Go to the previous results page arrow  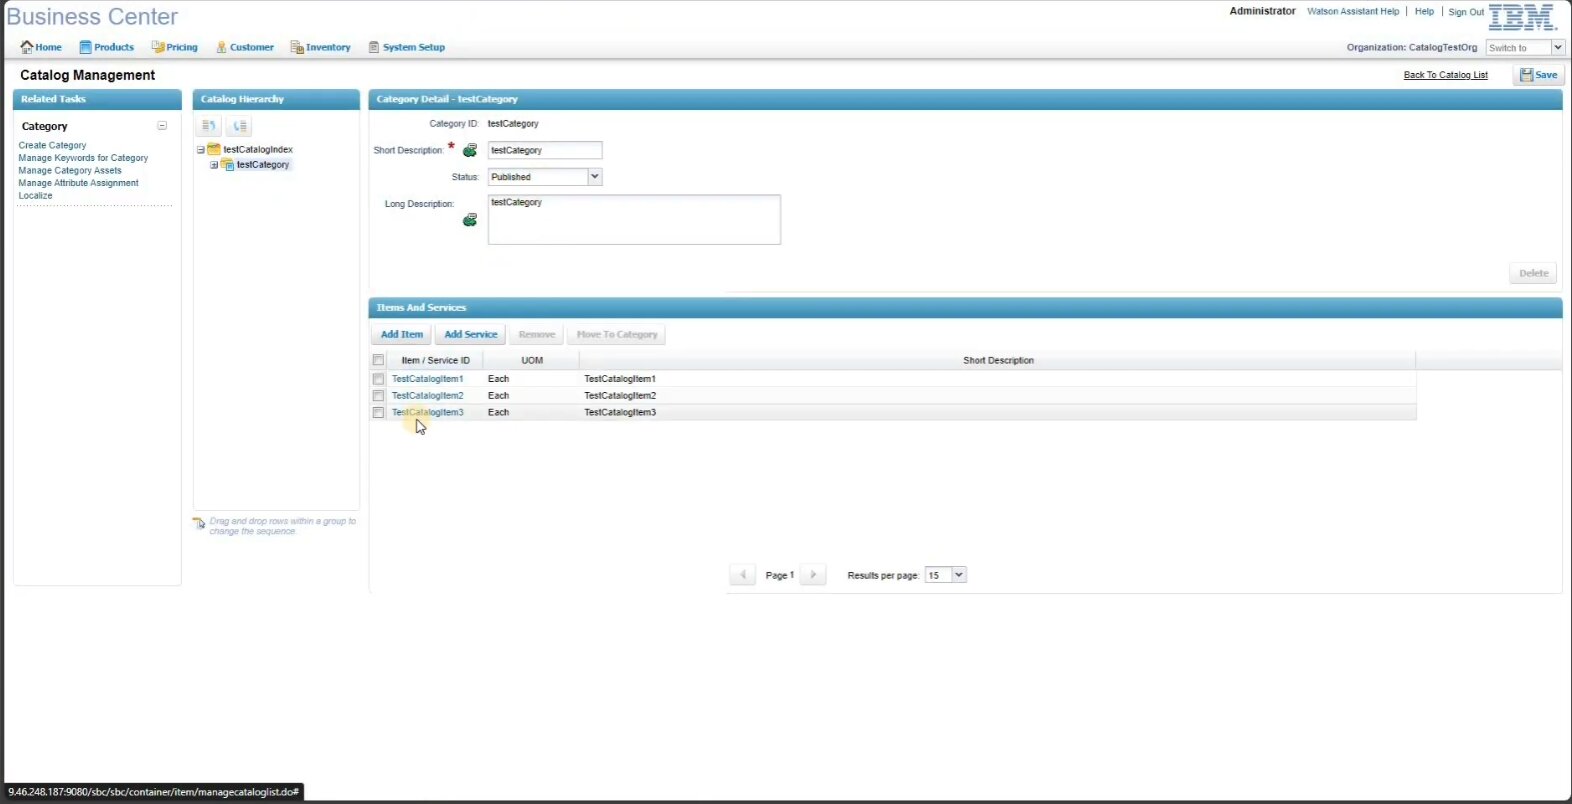742,575
